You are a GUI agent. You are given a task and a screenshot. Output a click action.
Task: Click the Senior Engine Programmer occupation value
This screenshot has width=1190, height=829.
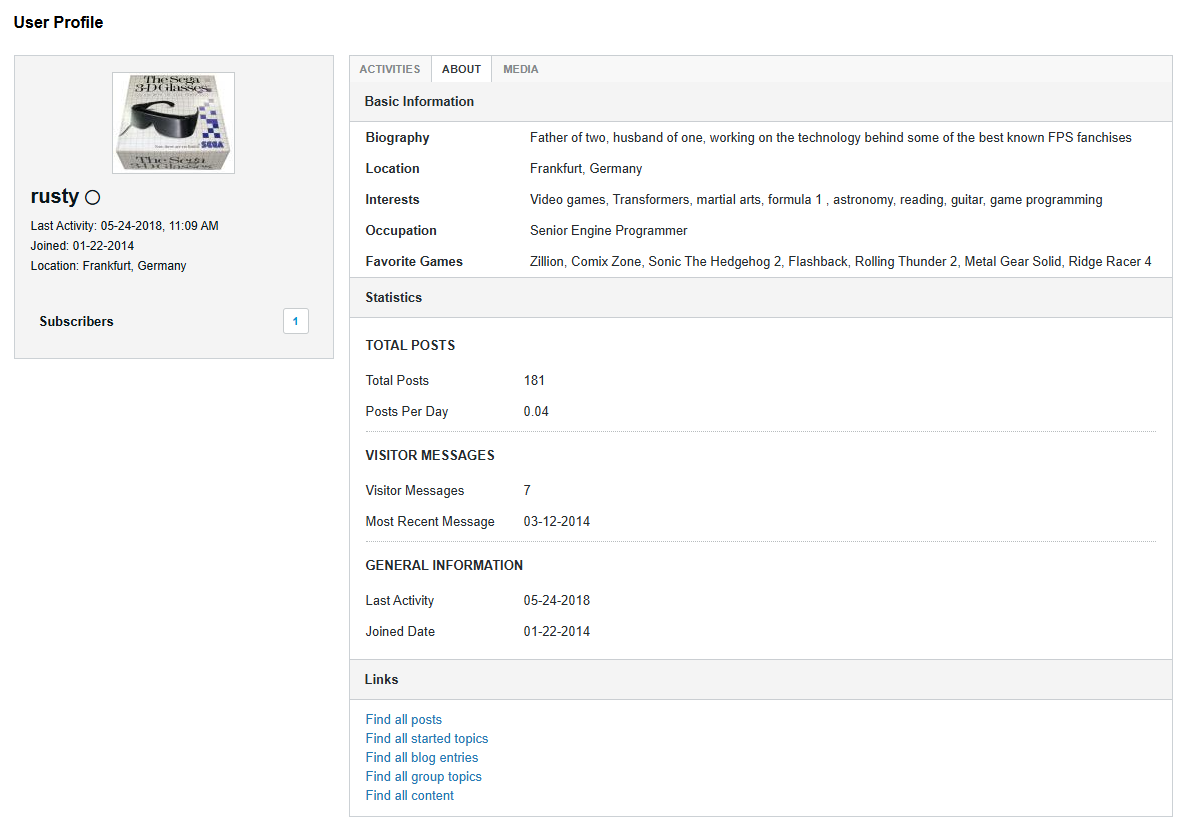click(609, 230)
